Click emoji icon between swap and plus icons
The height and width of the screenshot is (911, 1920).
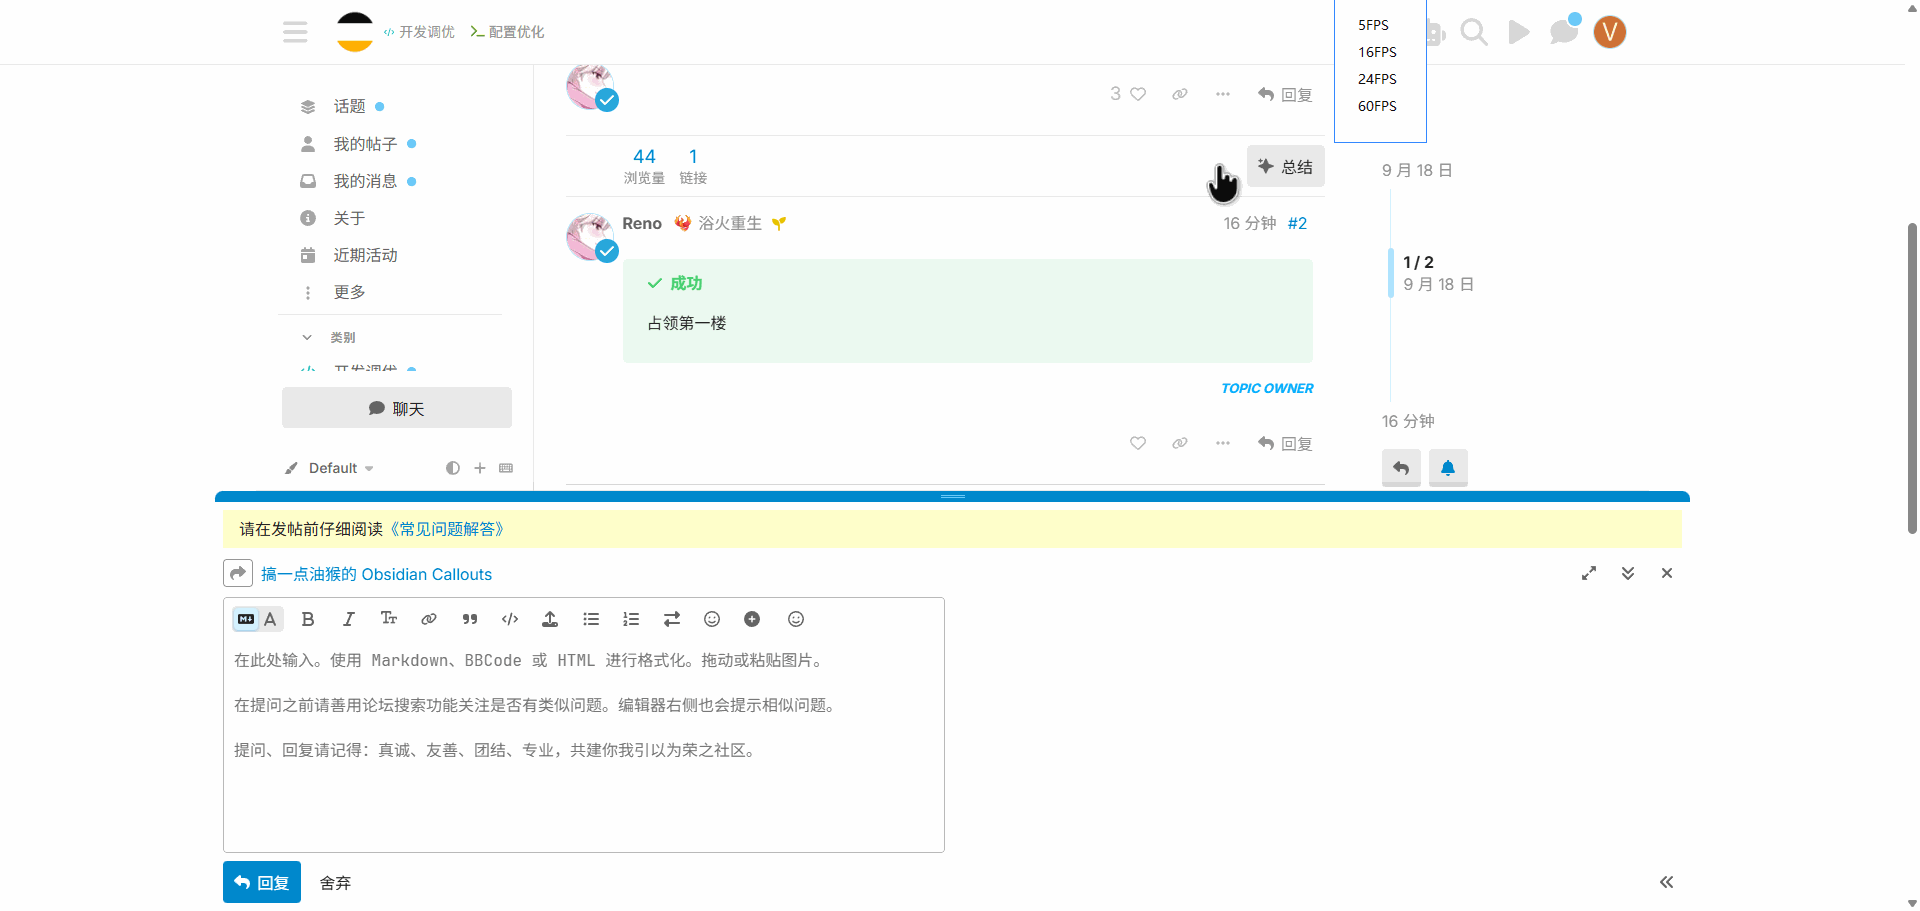tap(712, 619)
